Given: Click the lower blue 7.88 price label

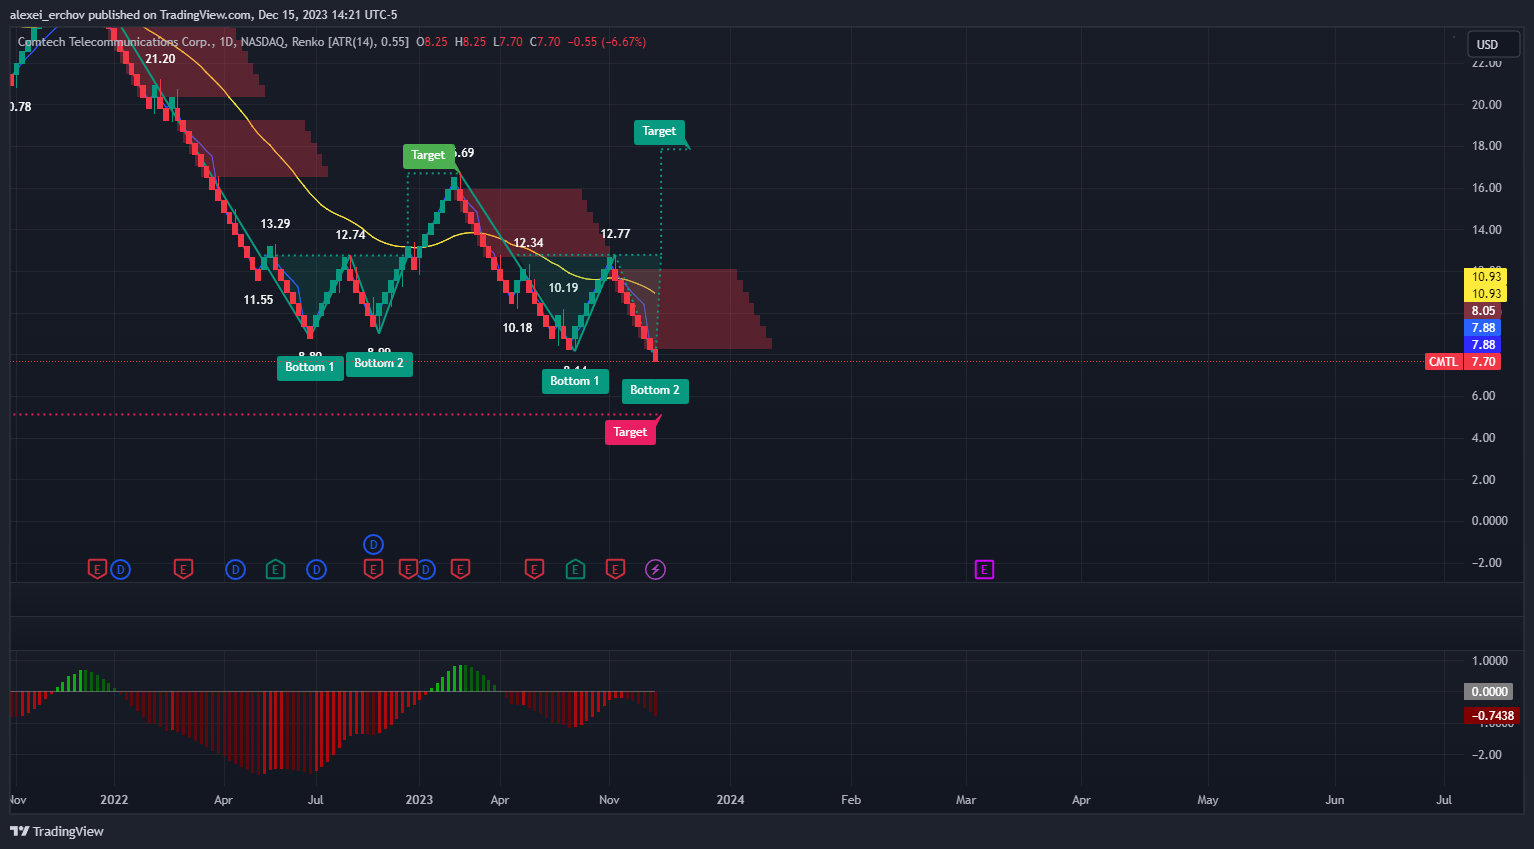Looking at the screenshot, I should click(x=1483, y=345).
